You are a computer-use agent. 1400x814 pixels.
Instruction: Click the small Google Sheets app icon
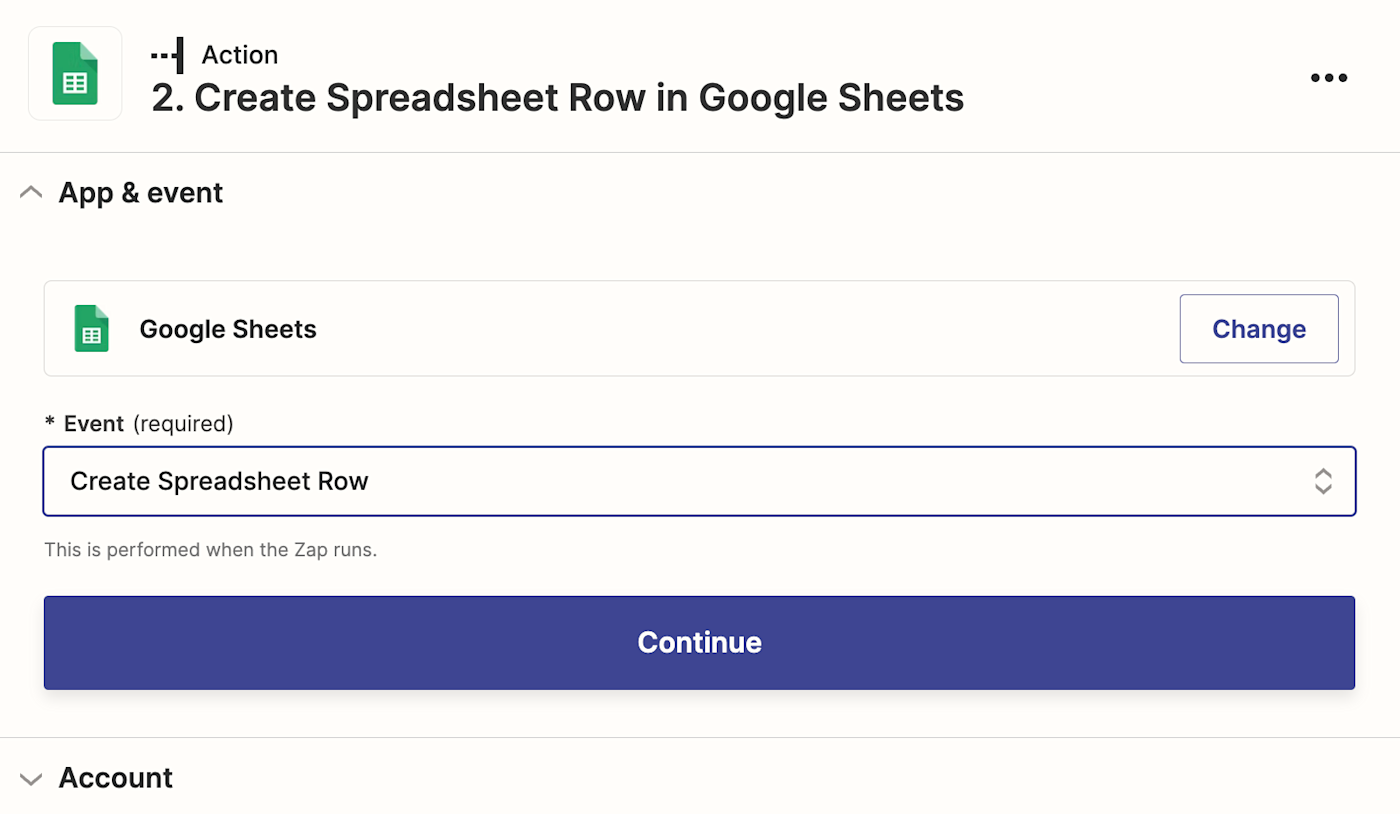pos(92,329)
